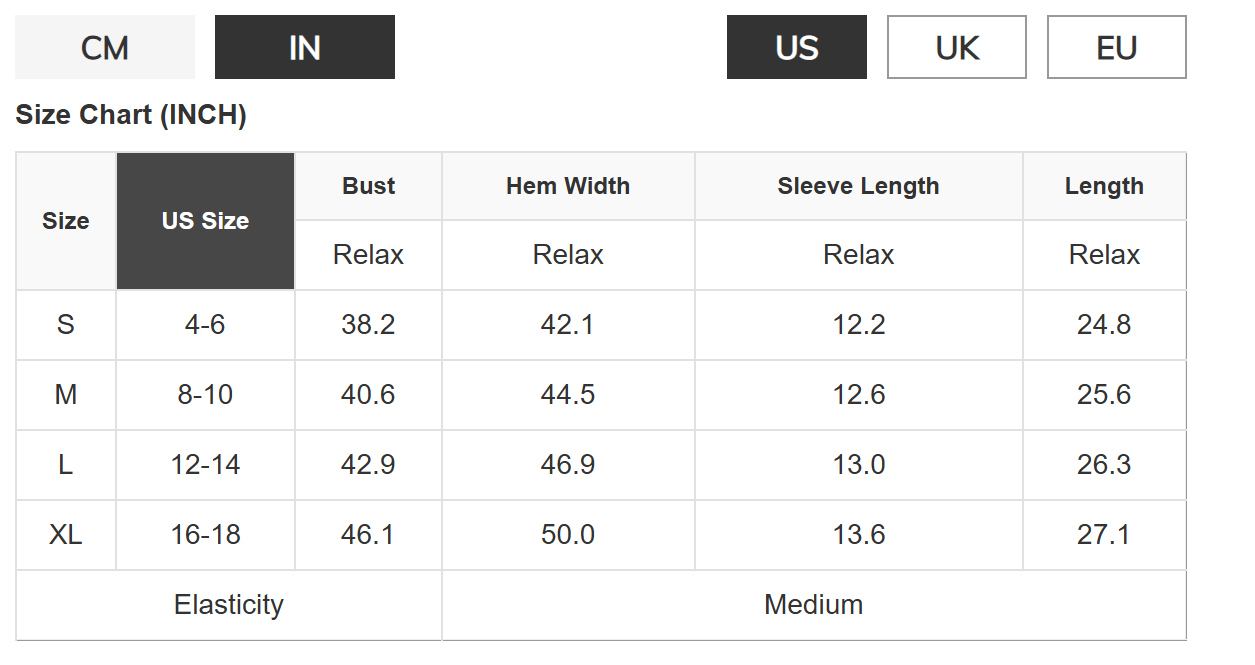Click the bust value 38.2
Screen dimensions: 1255x665
(368, 325)
